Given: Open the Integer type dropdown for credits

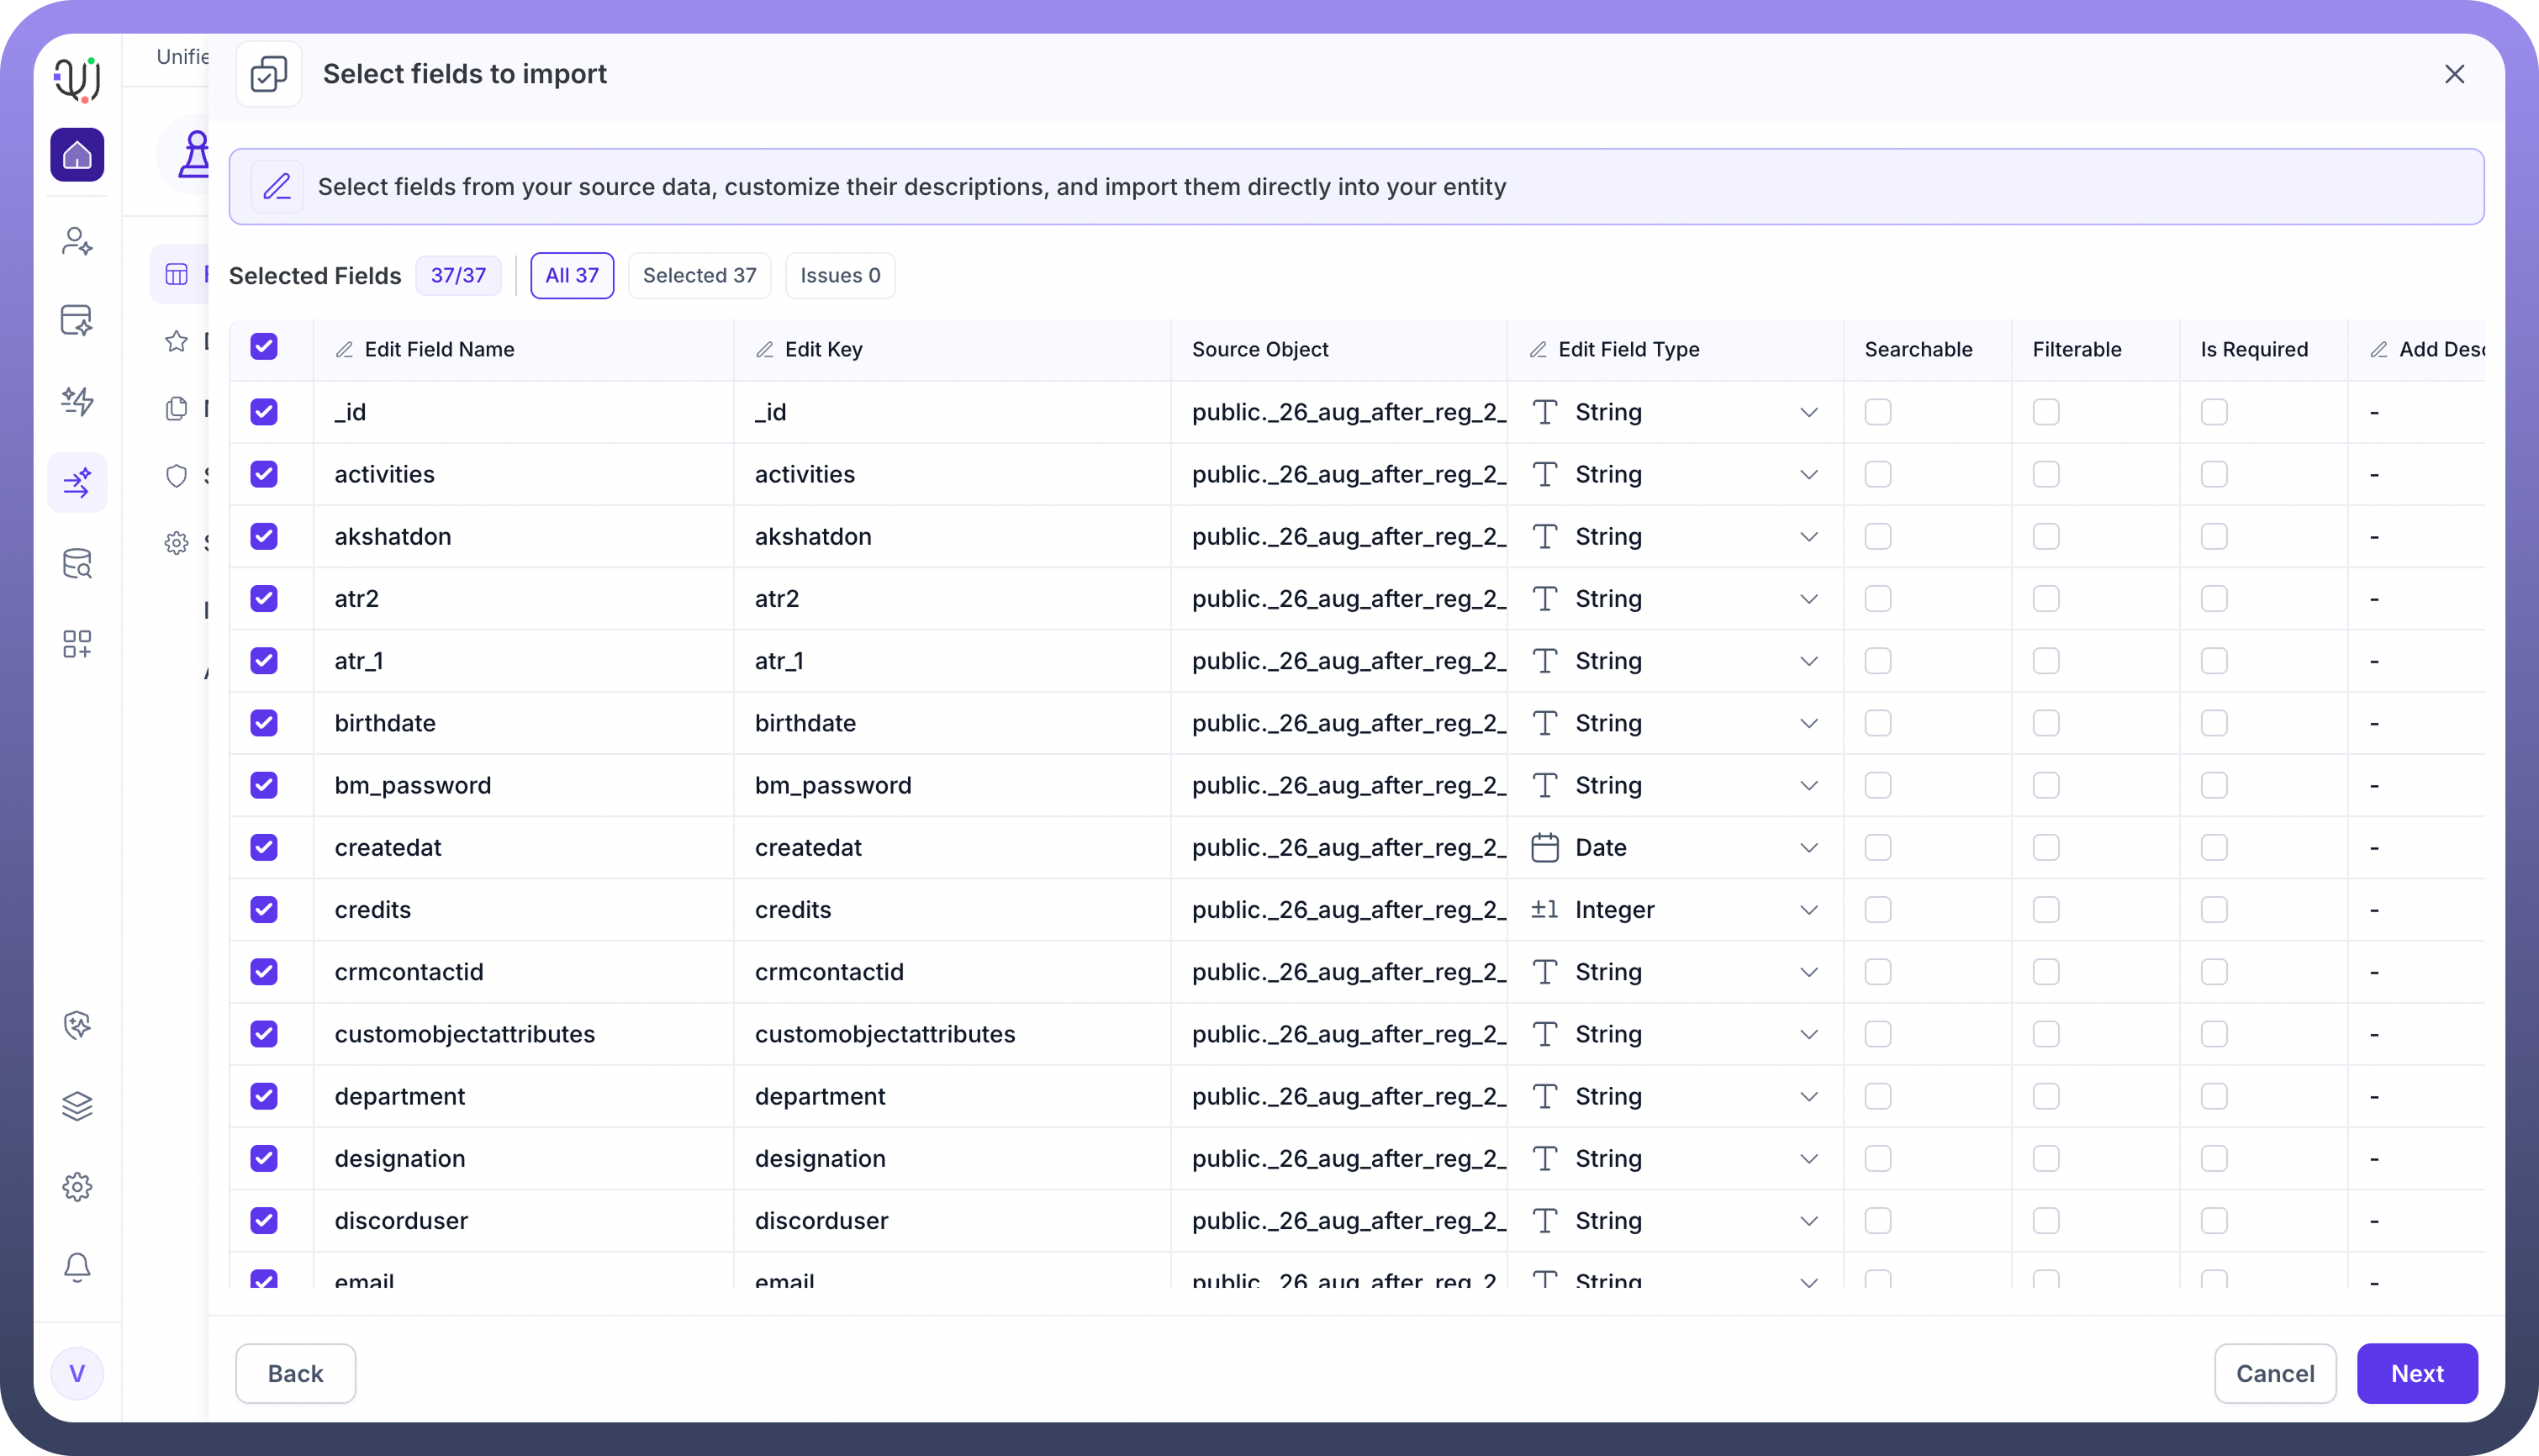Looking at the screenshot, I should tap(1808, 910).
